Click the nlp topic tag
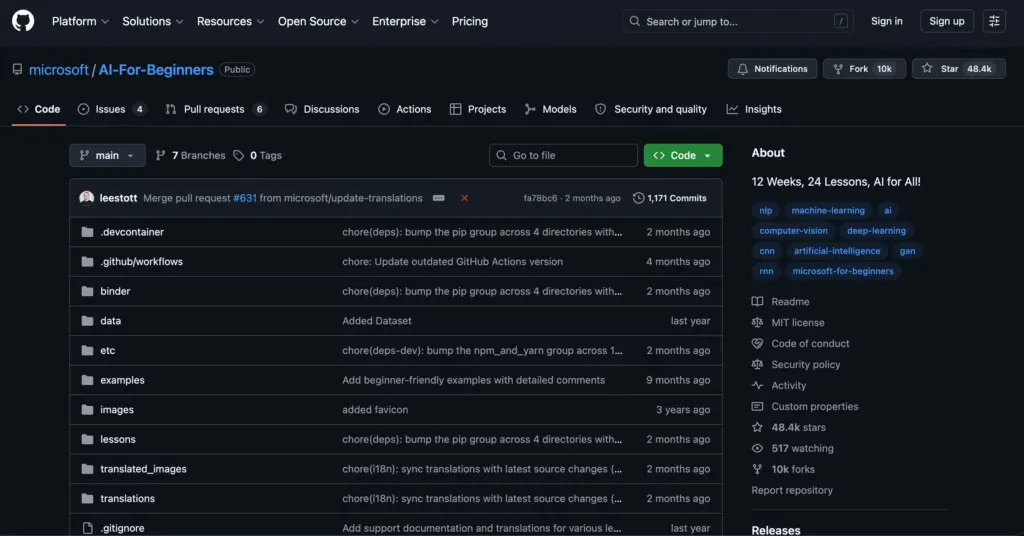 (765, 210)
